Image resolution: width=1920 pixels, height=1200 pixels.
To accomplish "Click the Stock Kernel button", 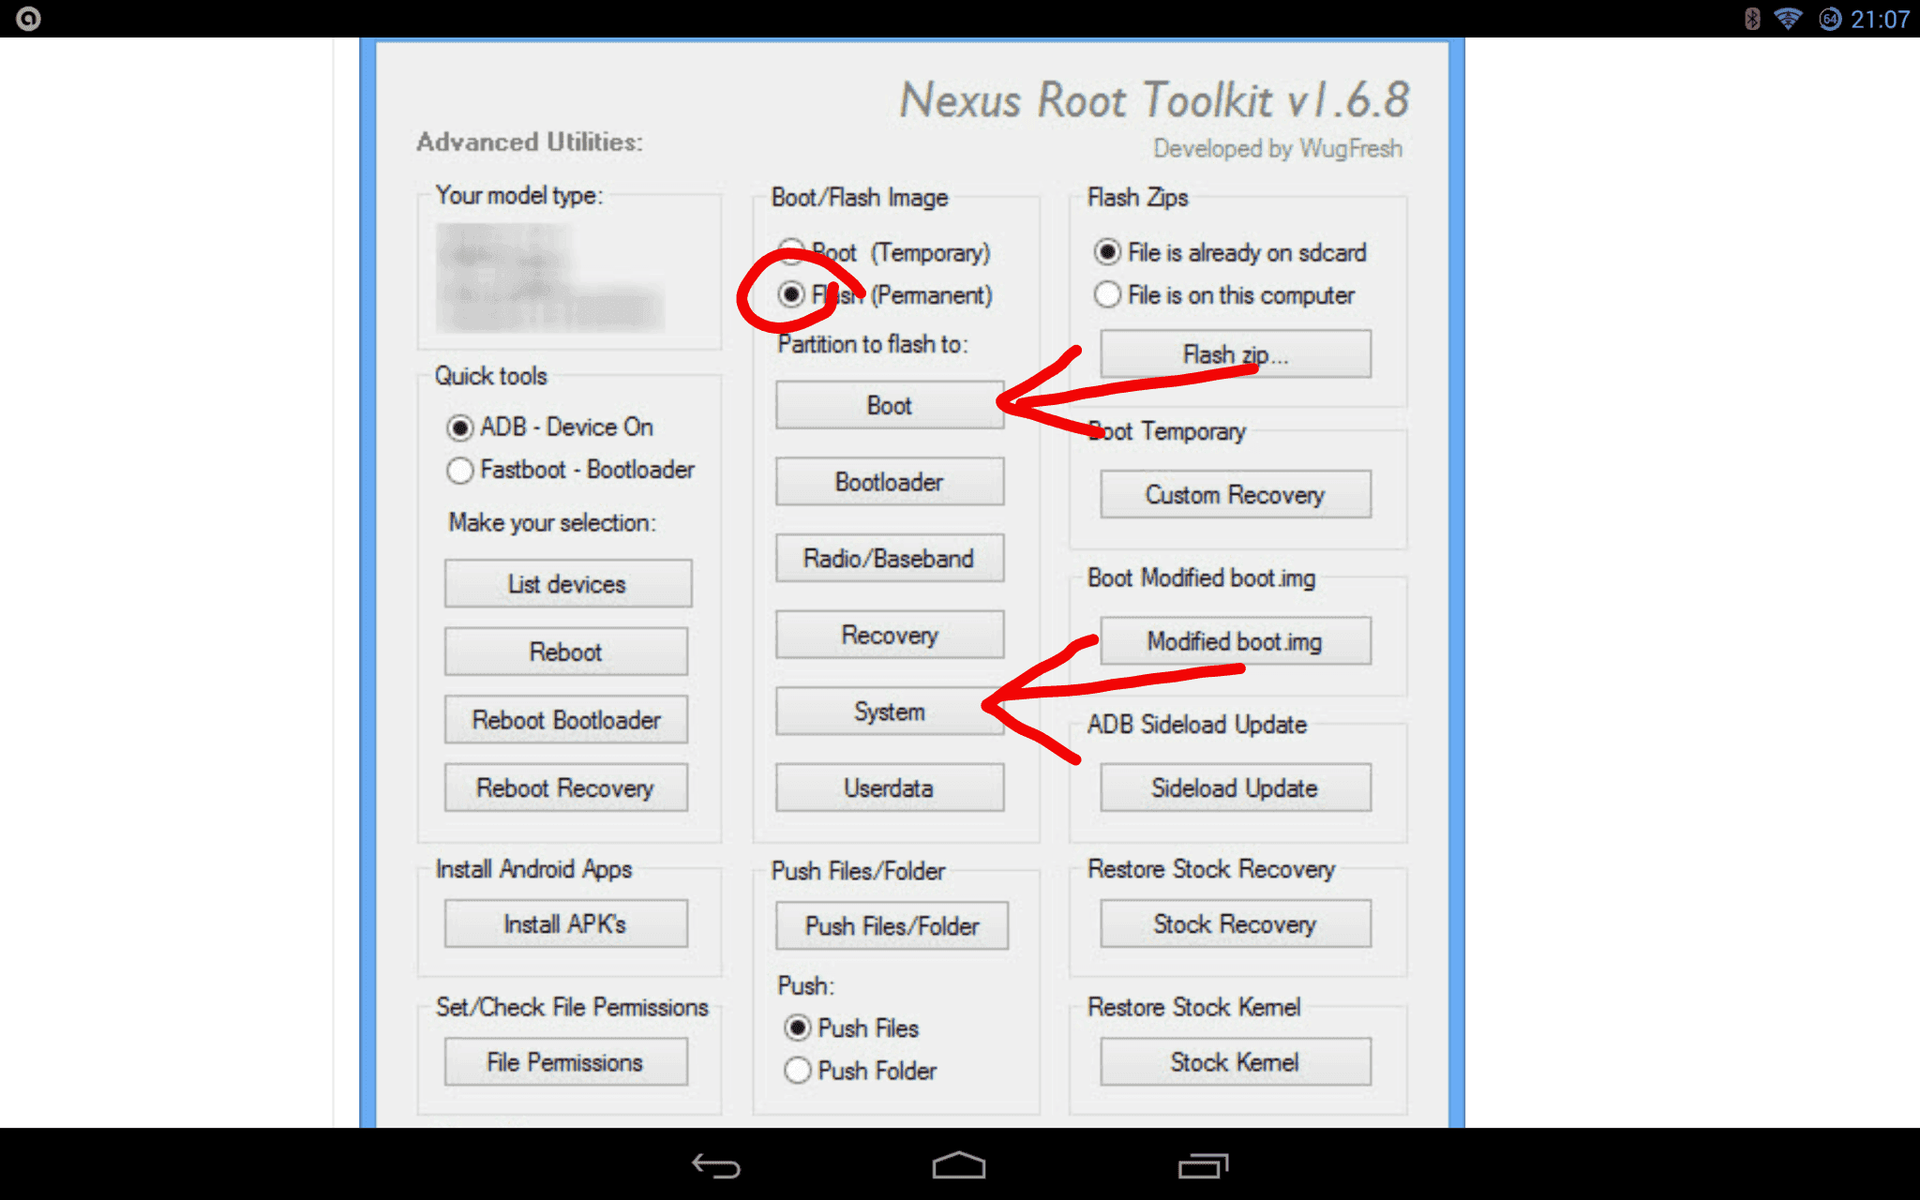I will pyautogui.click(x=1235, y=1062).
